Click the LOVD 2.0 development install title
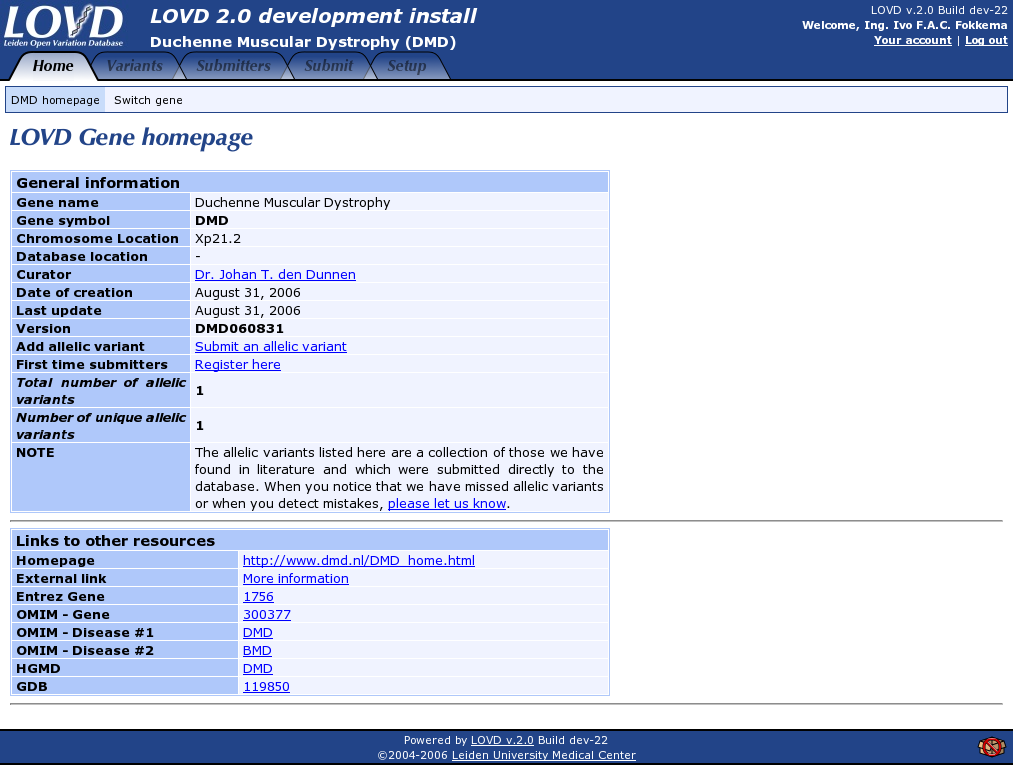This screenshot has width=1013, height=765. 313,16
